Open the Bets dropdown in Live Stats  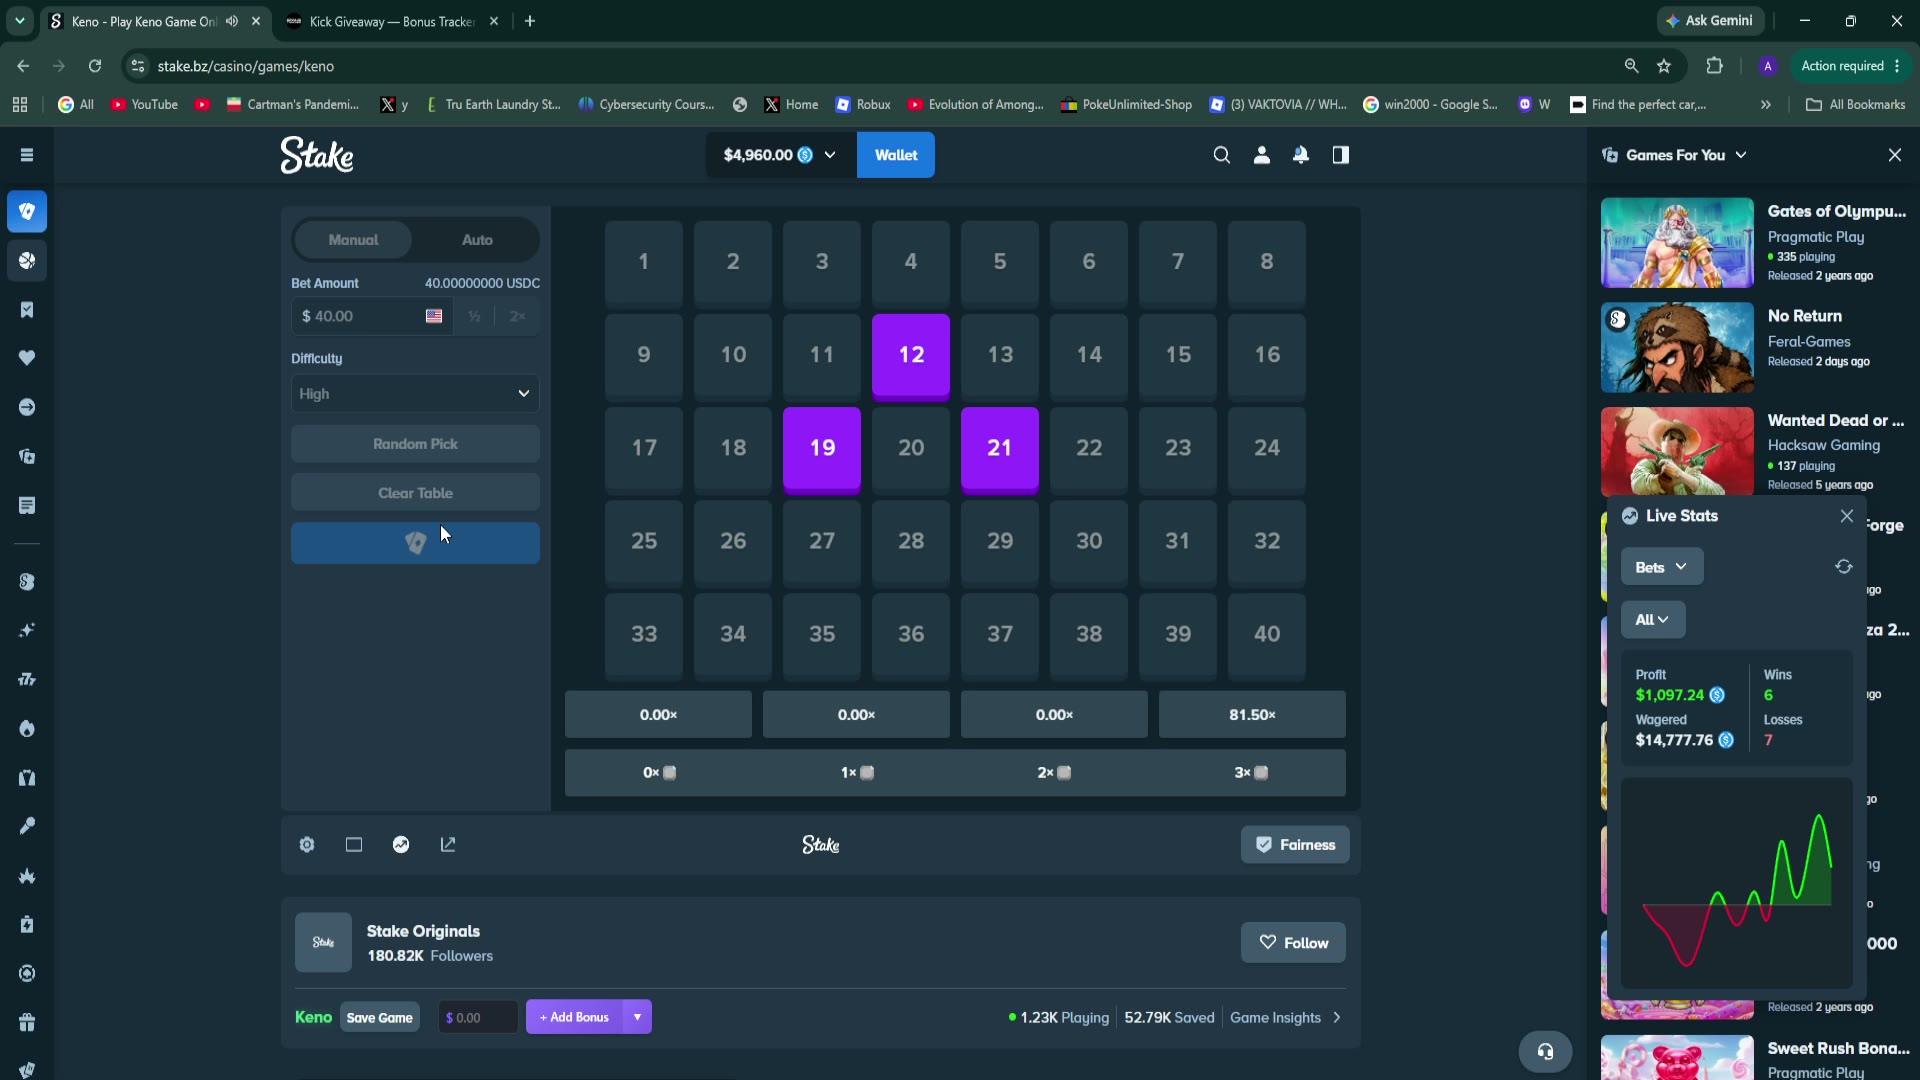point(1662,567)
